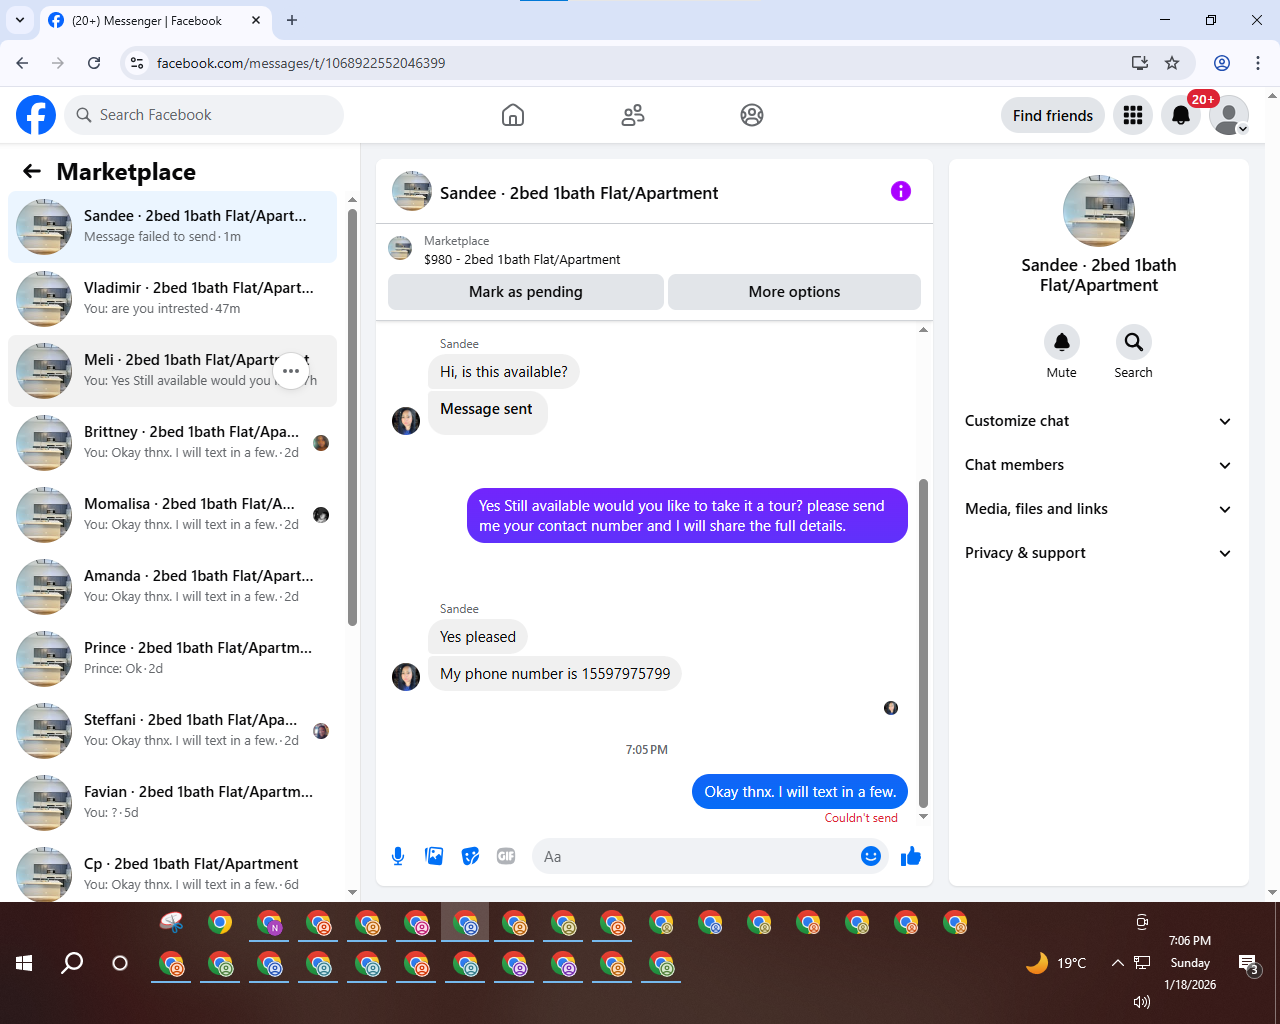Viewport: 1280px width, 1024px height.
Task: Click the volume icon in system tray
Action: coord(1141,1001)
